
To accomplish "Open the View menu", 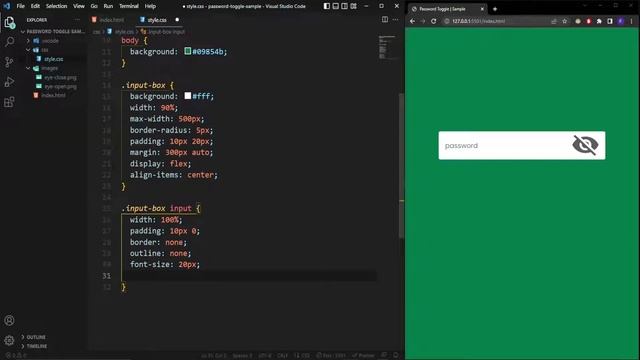I will coord(79,6).
